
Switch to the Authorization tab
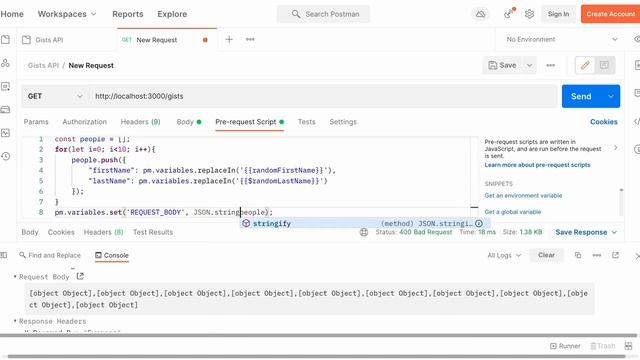(x=84, y=122)
